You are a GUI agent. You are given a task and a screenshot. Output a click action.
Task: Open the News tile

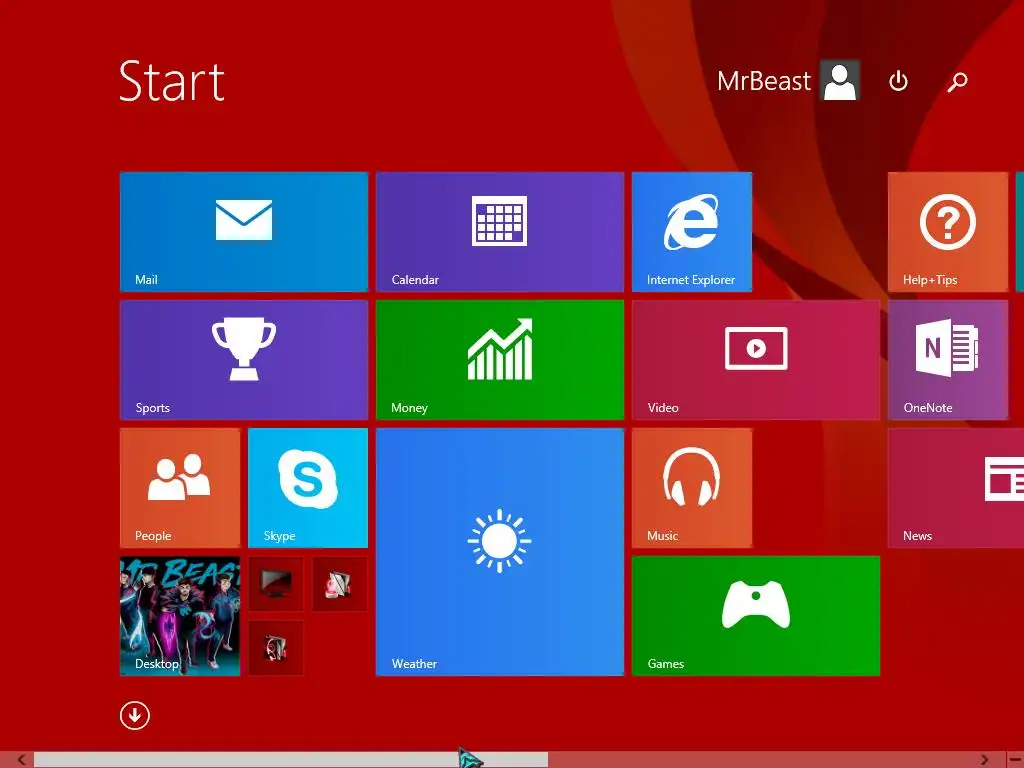tap(956, 487)
